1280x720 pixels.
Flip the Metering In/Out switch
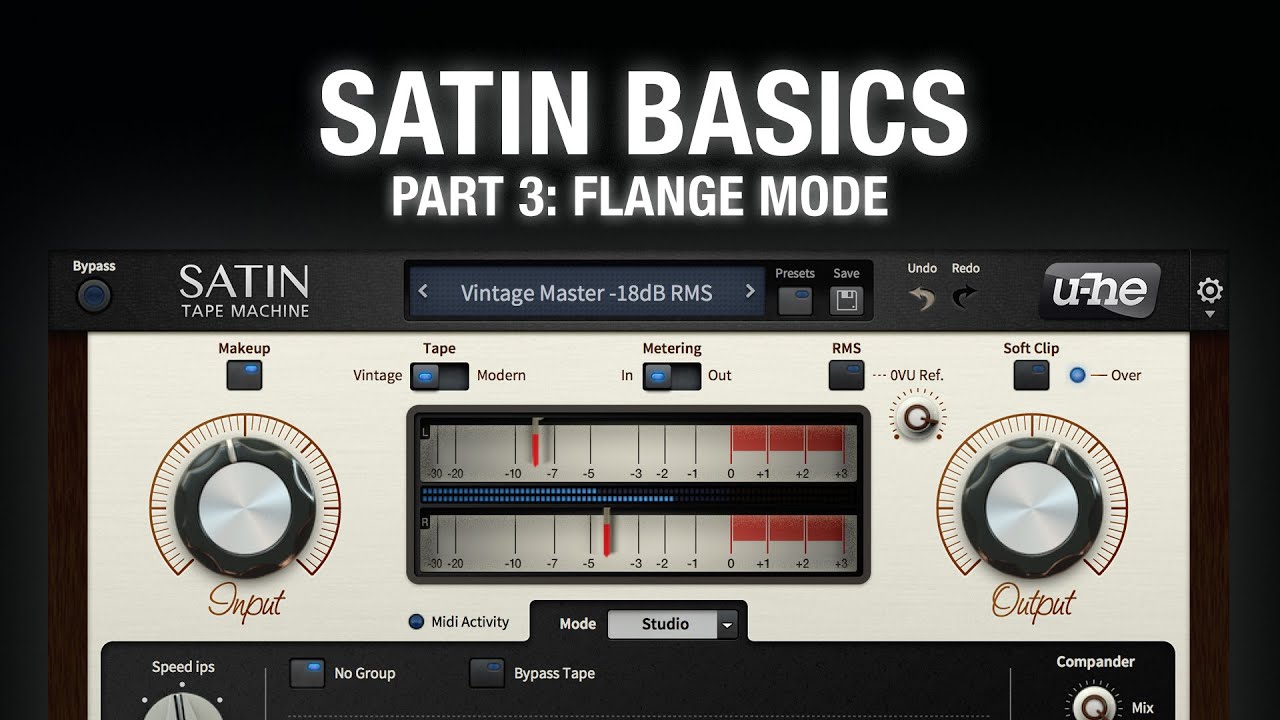(672, 376)
